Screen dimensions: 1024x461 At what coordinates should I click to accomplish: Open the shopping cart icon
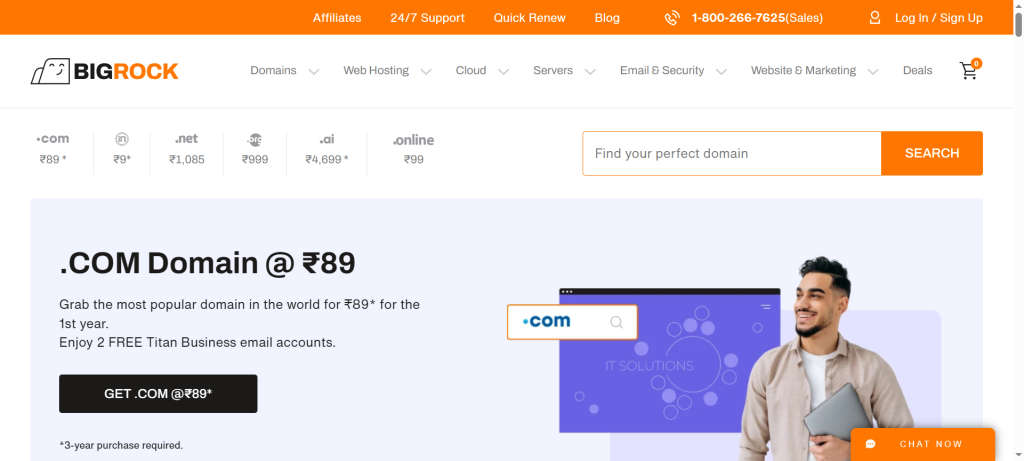click(x=968, y=70)
